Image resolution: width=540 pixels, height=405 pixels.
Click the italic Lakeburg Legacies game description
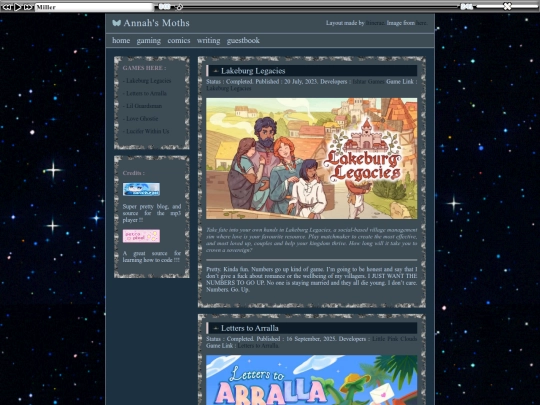click(x=312, y=240)
